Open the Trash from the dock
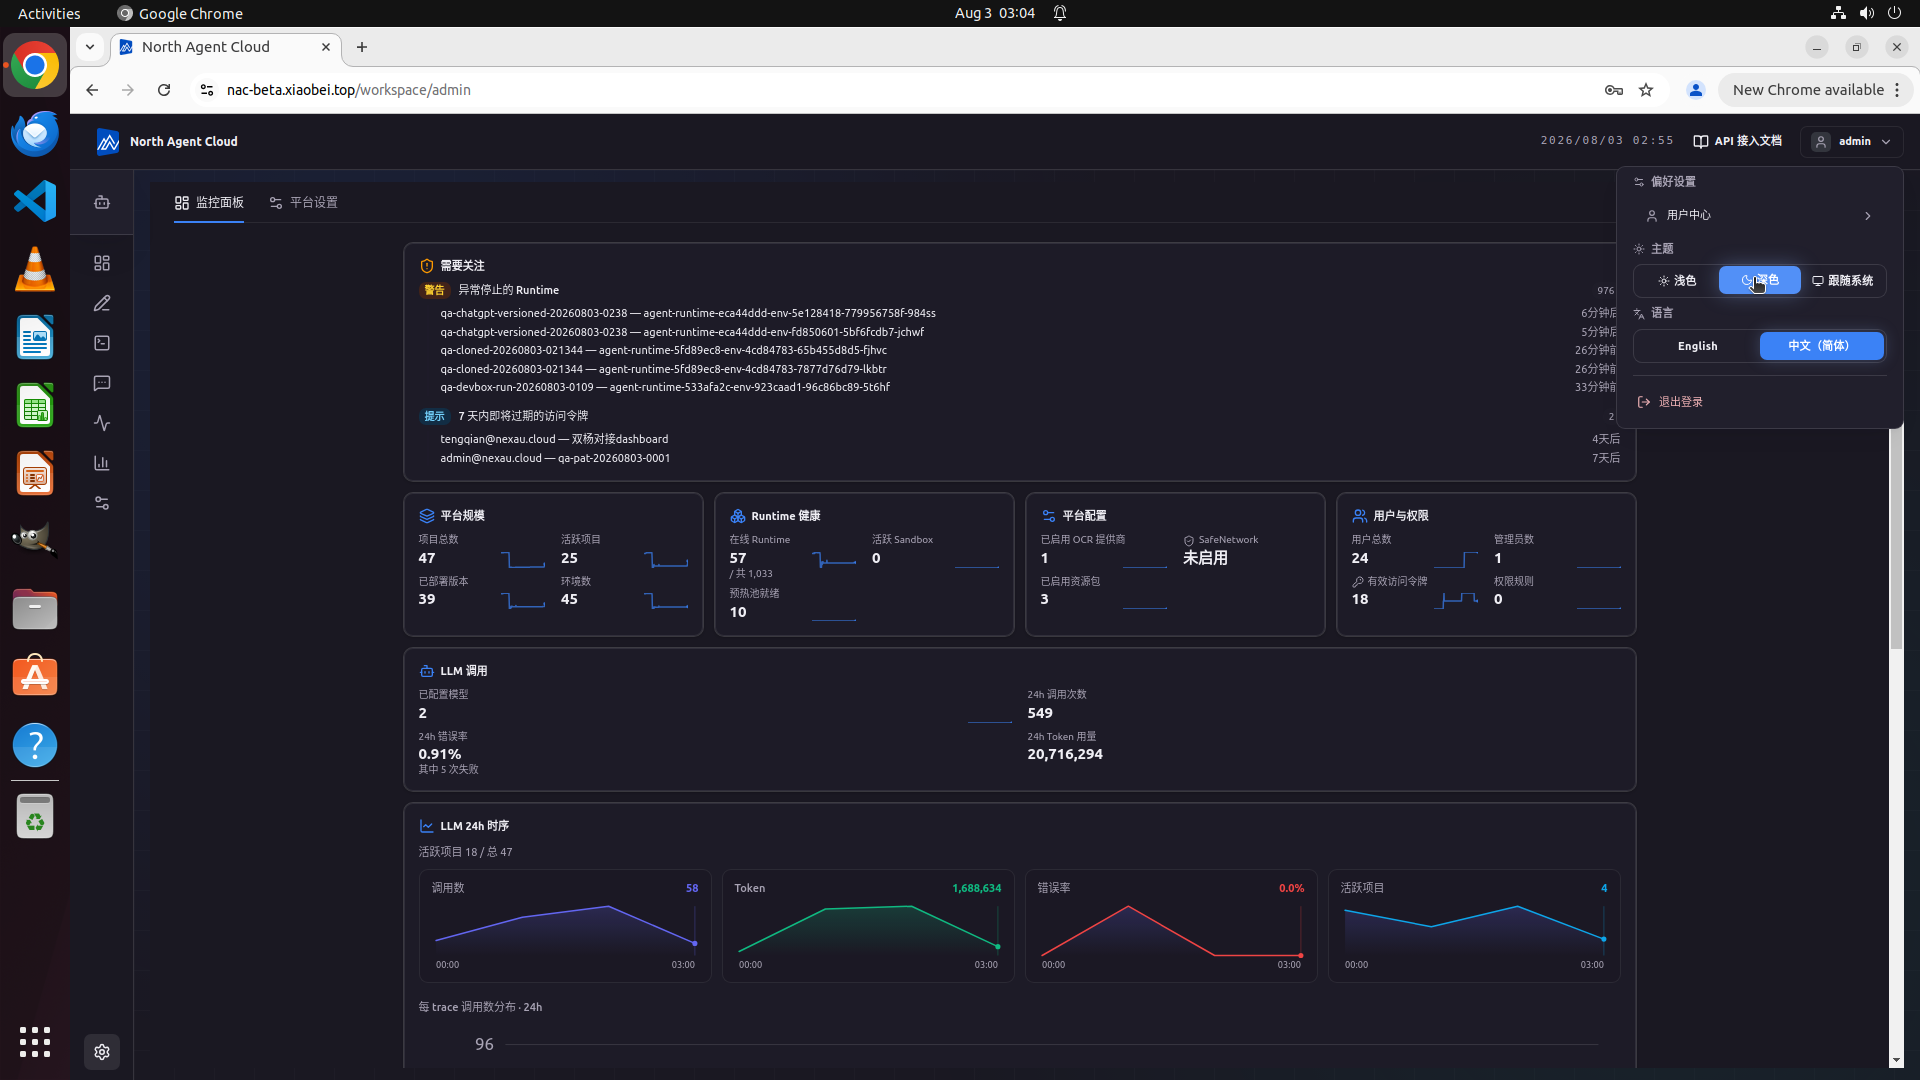The width and height of the screenshot is (1920, 1080). (x=35, y=817)
